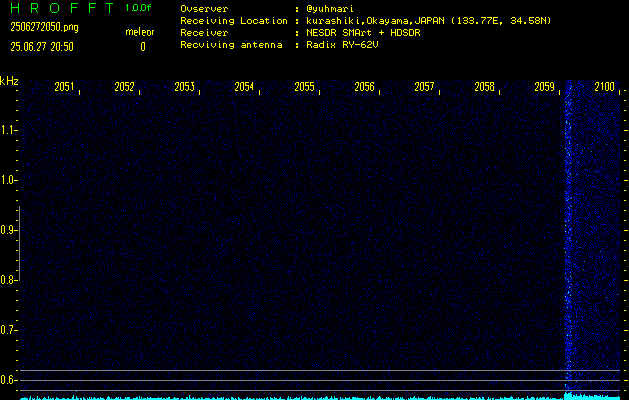Click the 1.1 kHz frequency label
The image size is (629, 400).
click(8, 130)
